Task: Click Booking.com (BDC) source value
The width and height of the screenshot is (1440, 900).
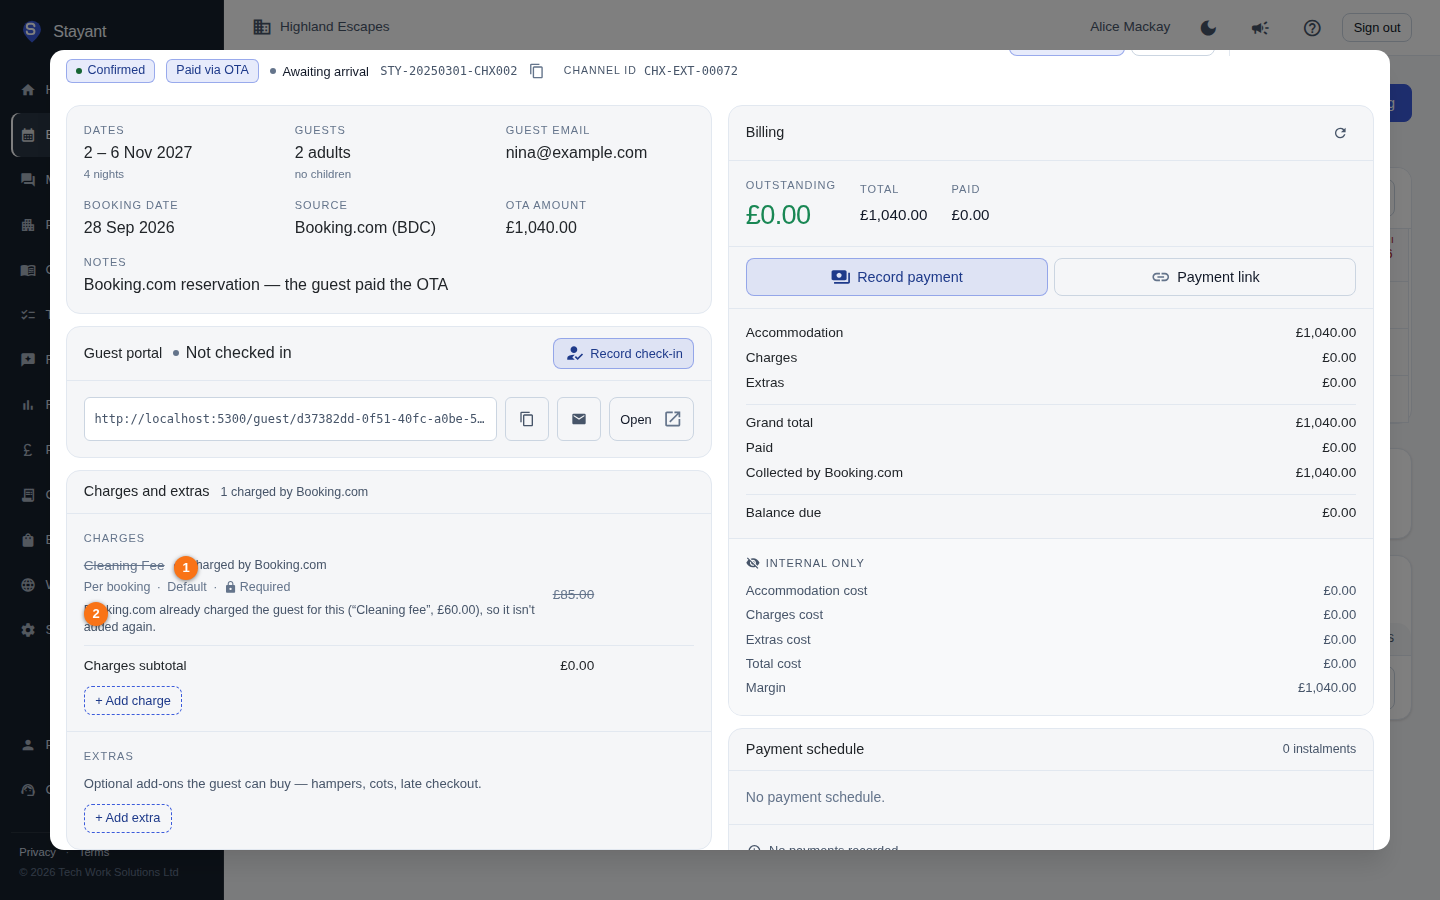Action: [x=365, y=228]
